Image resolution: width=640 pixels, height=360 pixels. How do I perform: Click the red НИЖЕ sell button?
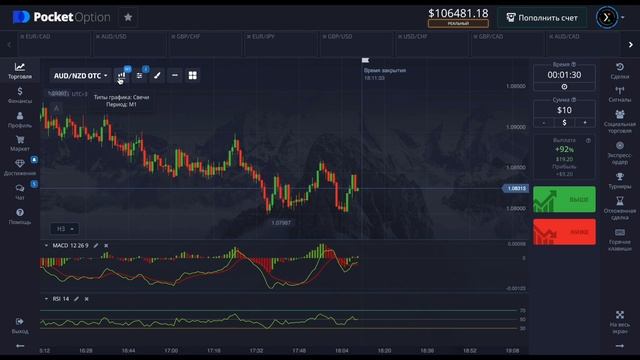tap(564, 232)
